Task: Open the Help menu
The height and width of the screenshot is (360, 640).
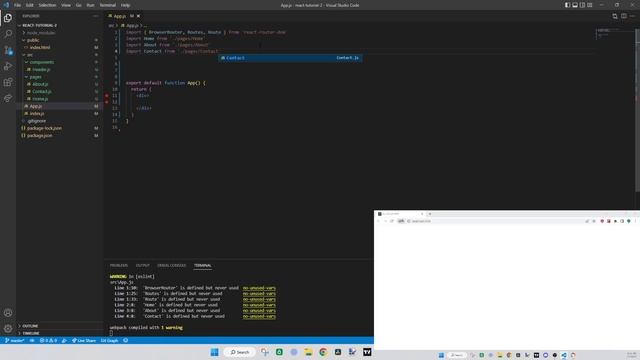Action: click(x=125, y=5)
